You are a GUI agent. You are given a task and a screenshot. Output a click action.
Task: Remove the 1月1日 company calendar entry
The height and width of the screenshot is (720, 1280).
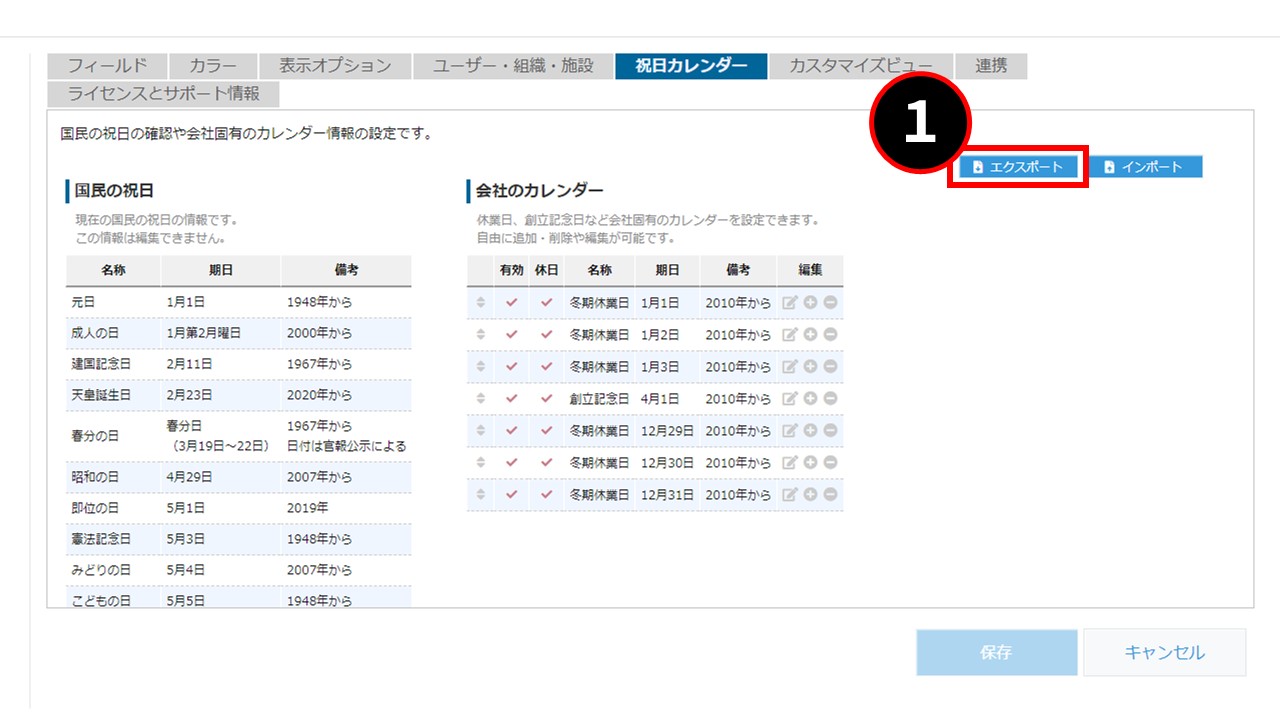(x=830, y=303)
